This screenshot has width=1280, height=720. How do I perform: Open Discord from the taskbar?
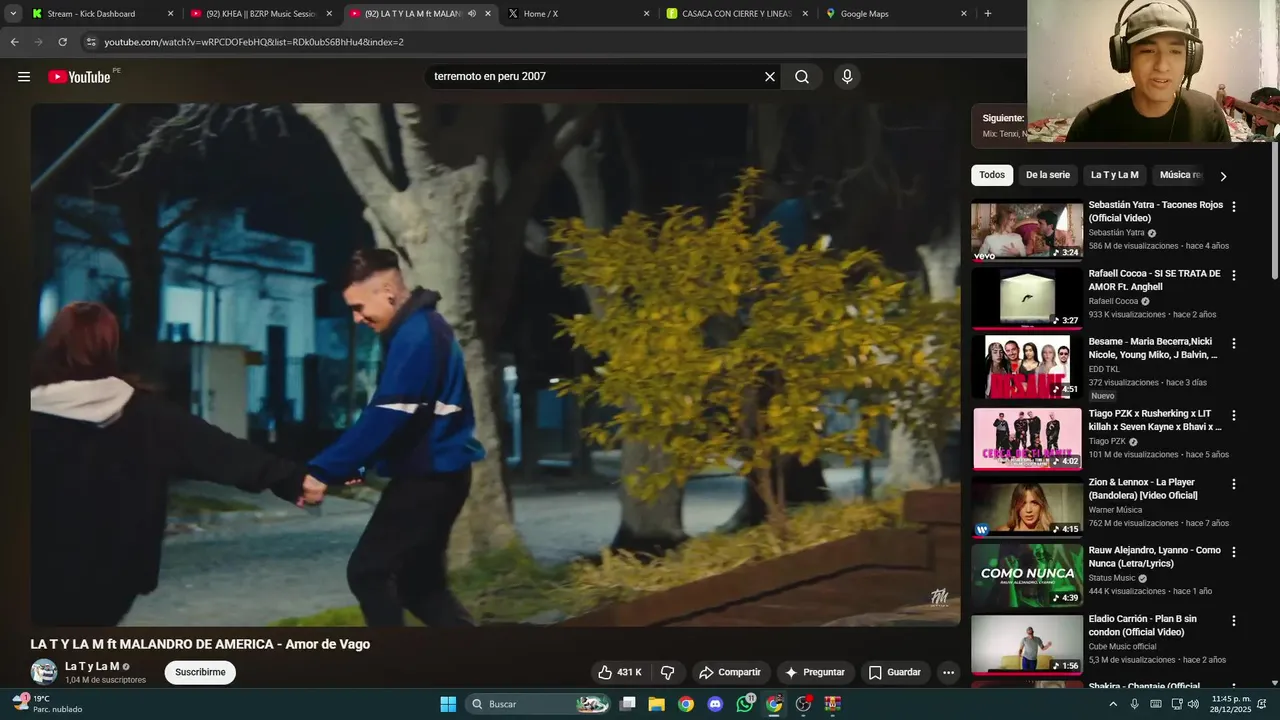(715, 704)
